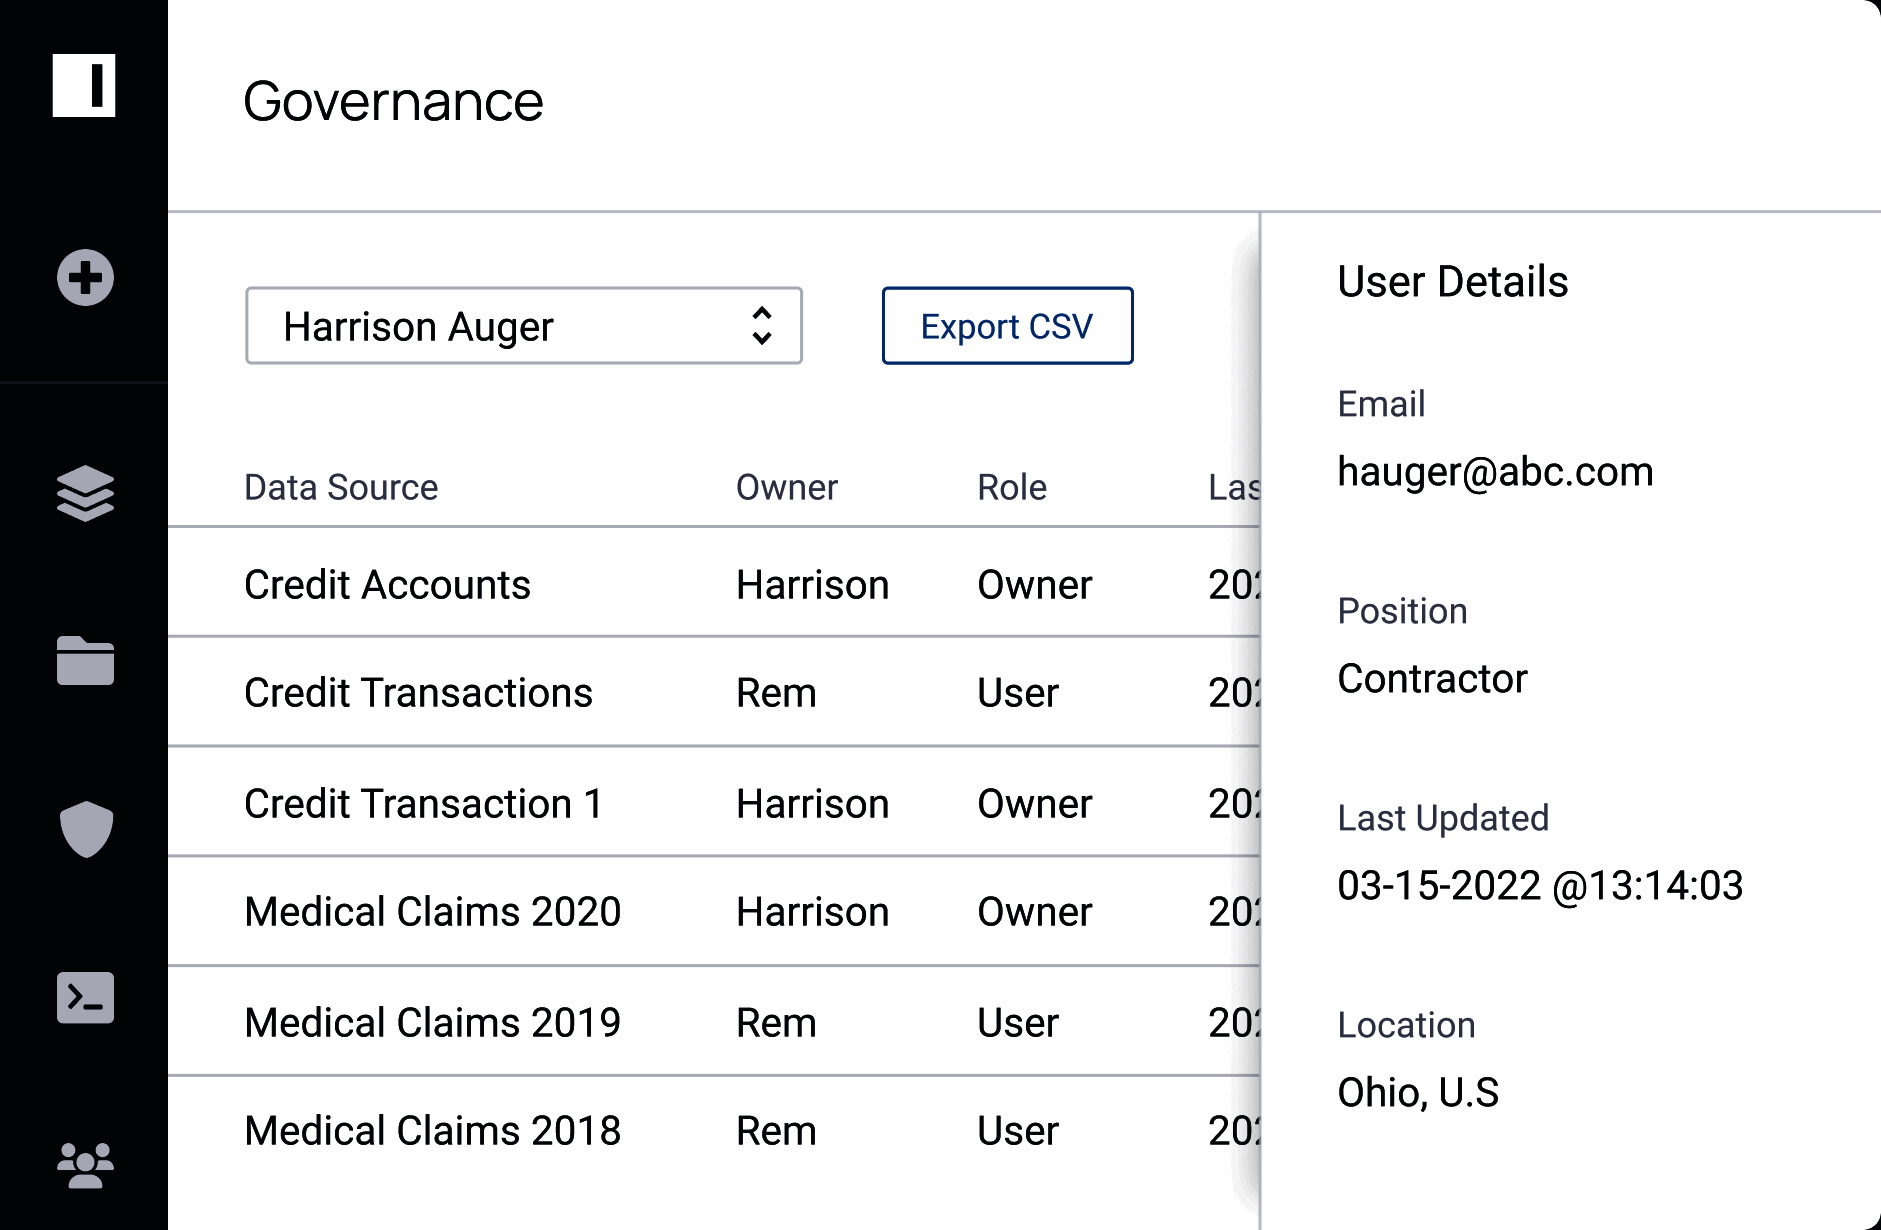Click the Export CSV button

1006,326
